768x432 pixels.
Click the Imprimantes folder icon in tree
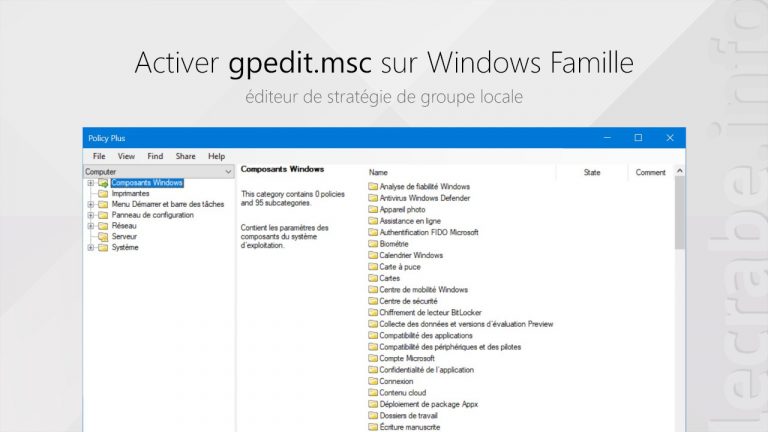pyautogui.click(x=103, y=194)
